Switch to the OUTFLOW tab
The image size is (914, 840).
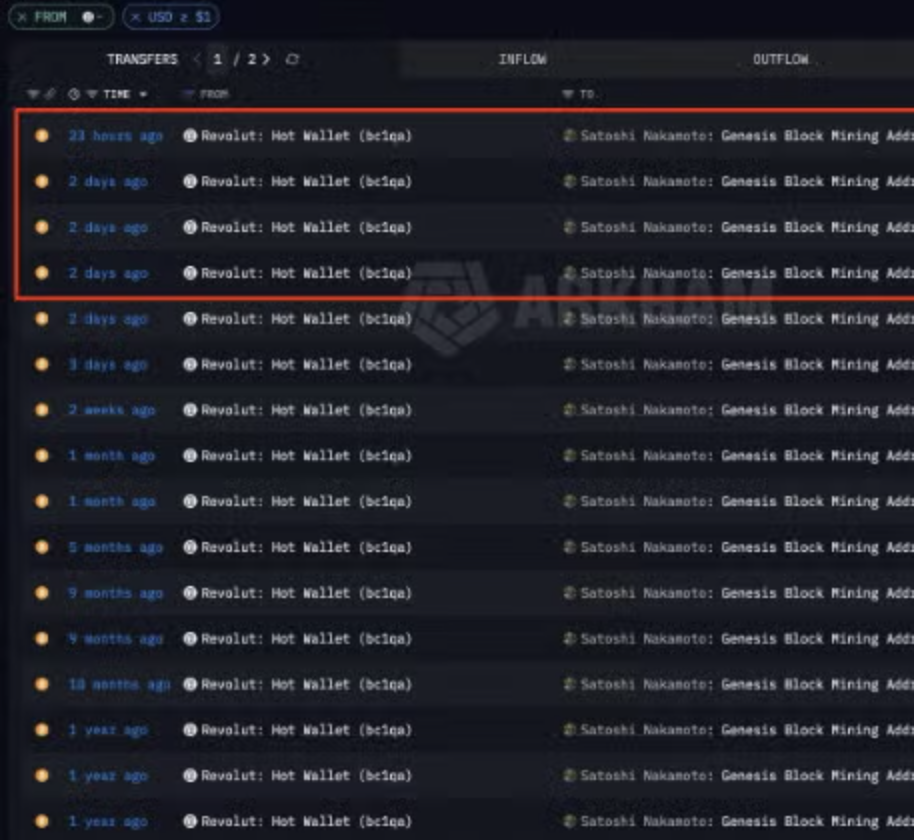[781, 59]
